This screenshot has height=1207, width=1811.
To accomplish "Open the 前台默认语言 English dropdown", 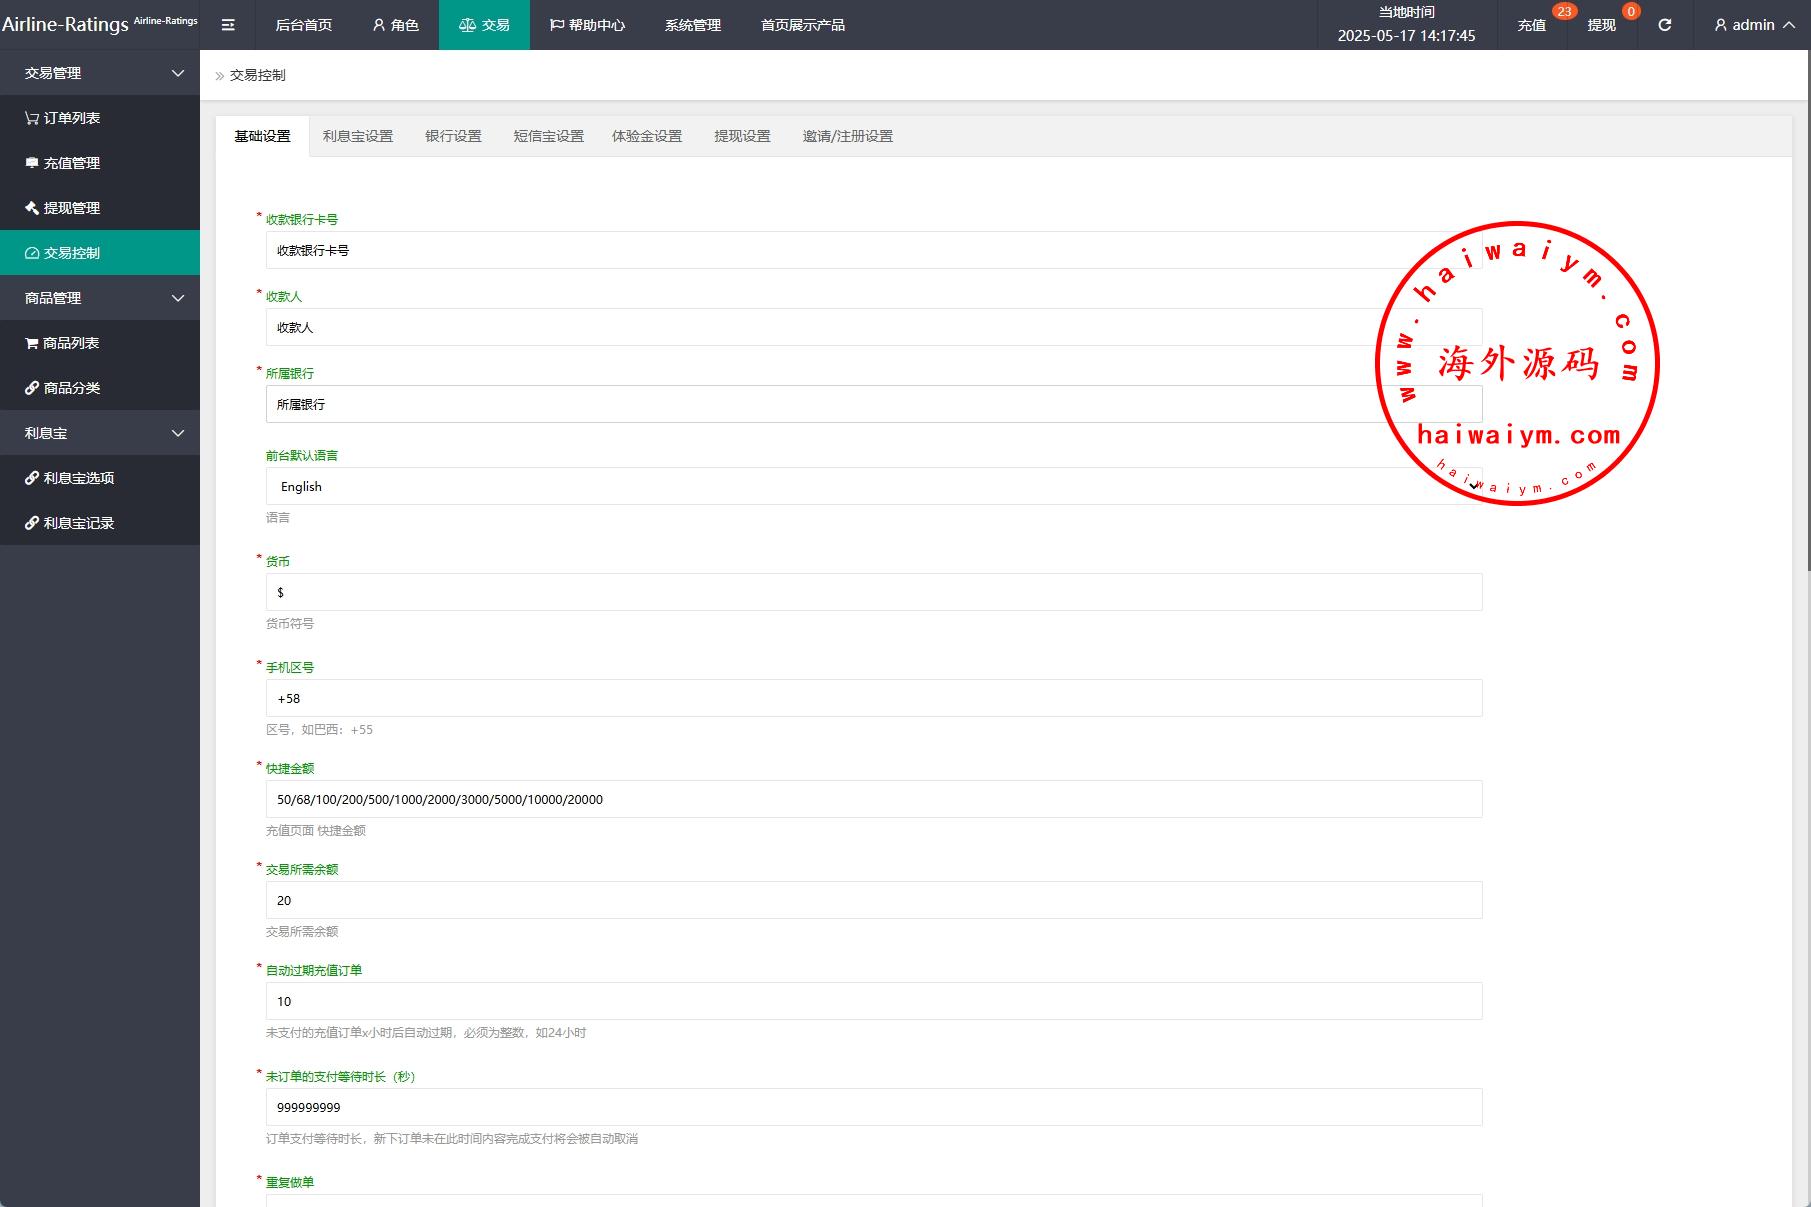I will point(873,486).
